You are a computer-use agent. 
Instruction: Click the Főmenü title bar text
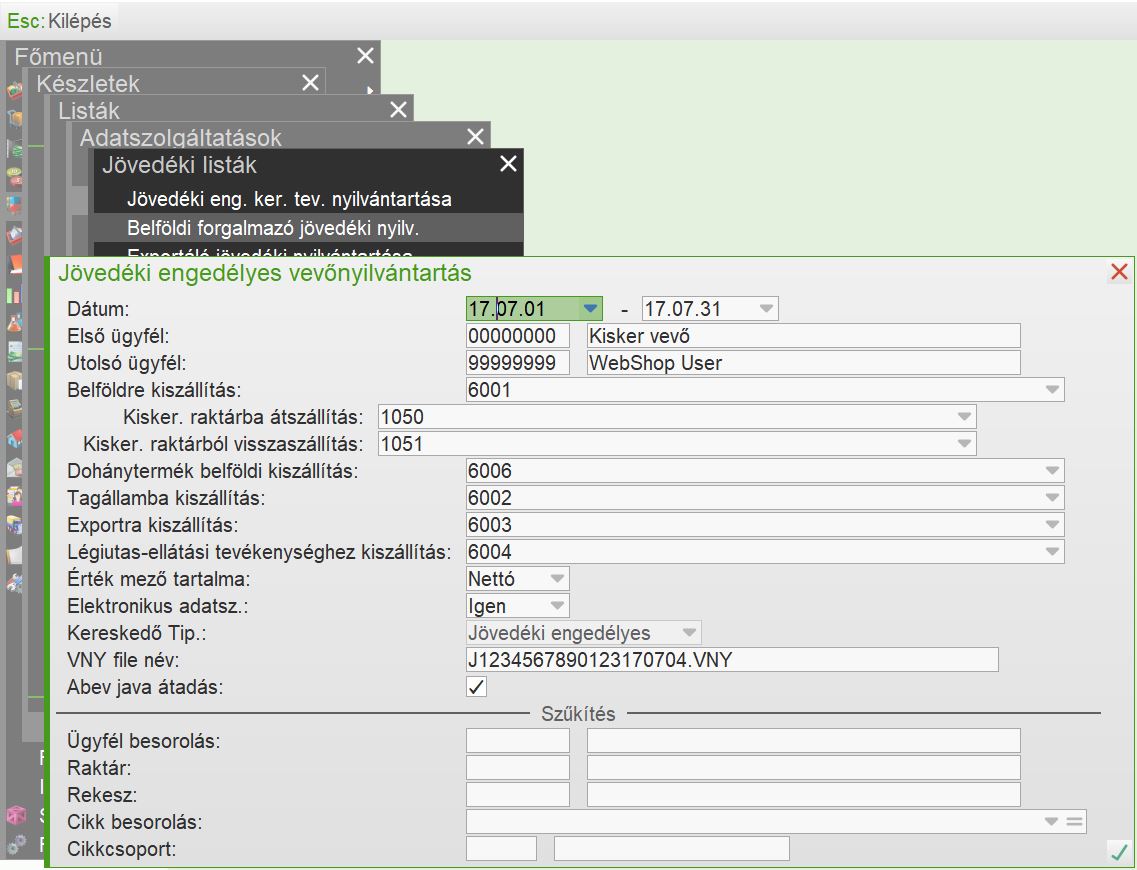(x=59, y=57)
